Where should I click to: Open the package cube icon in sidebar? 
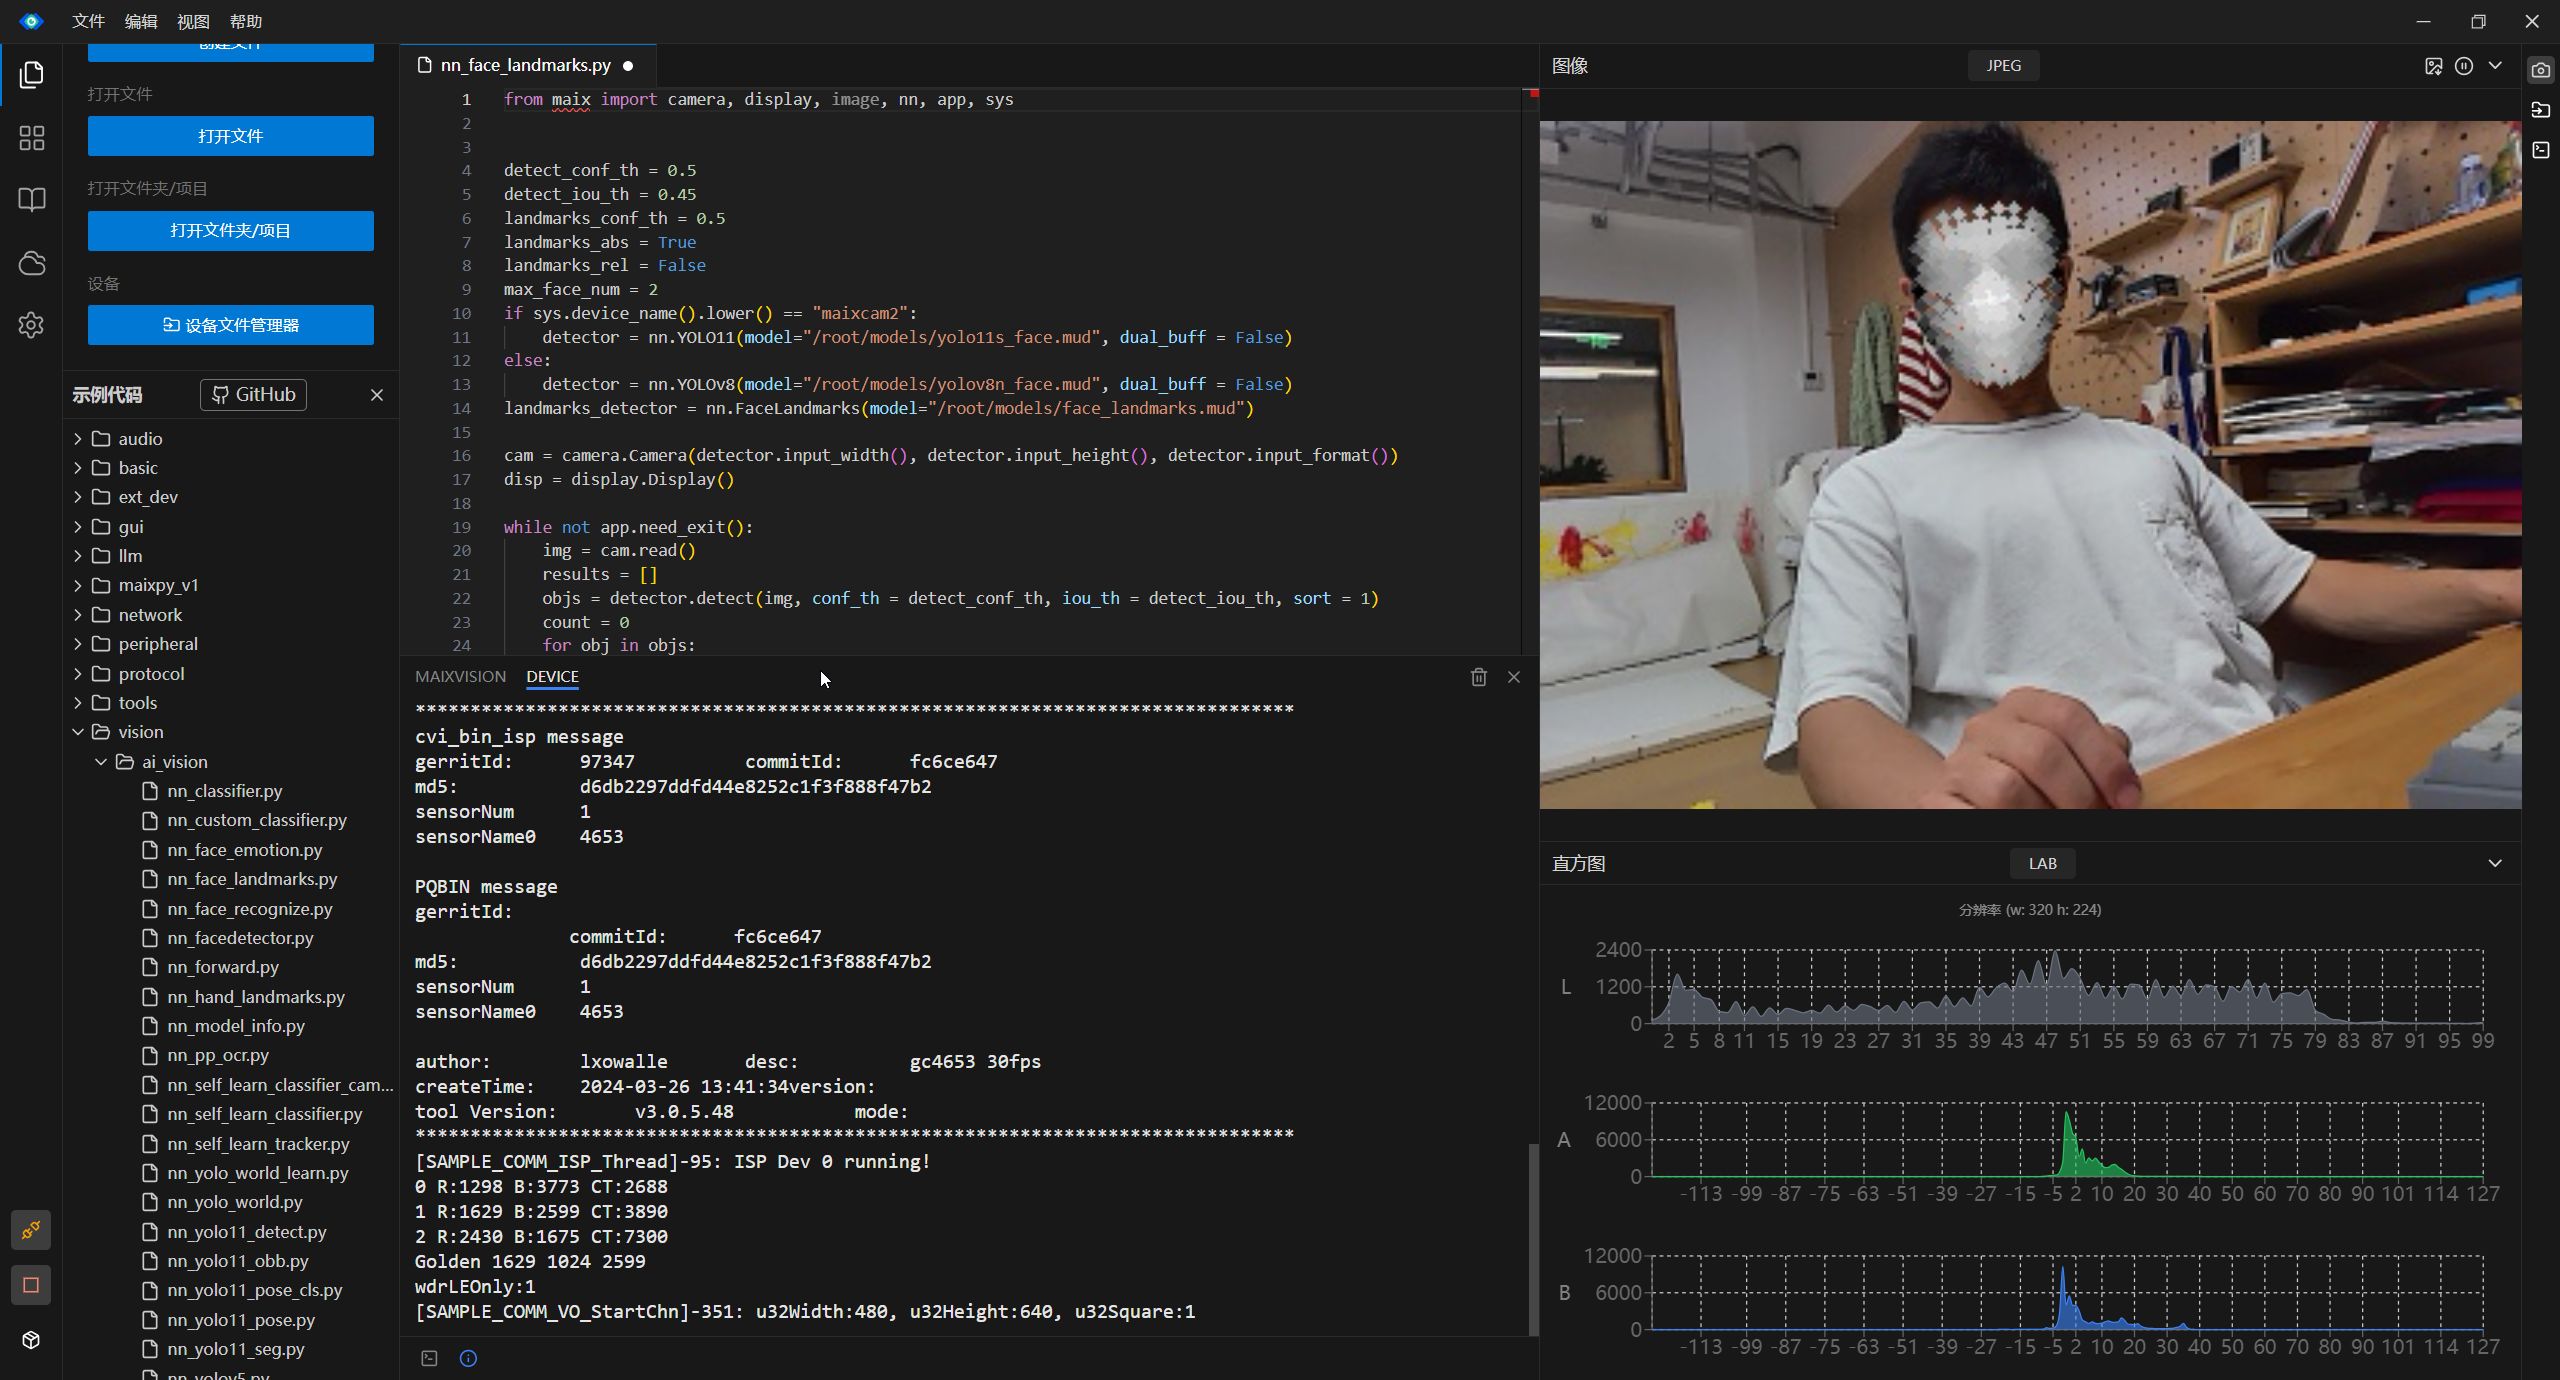click(x=31, y=1340)
